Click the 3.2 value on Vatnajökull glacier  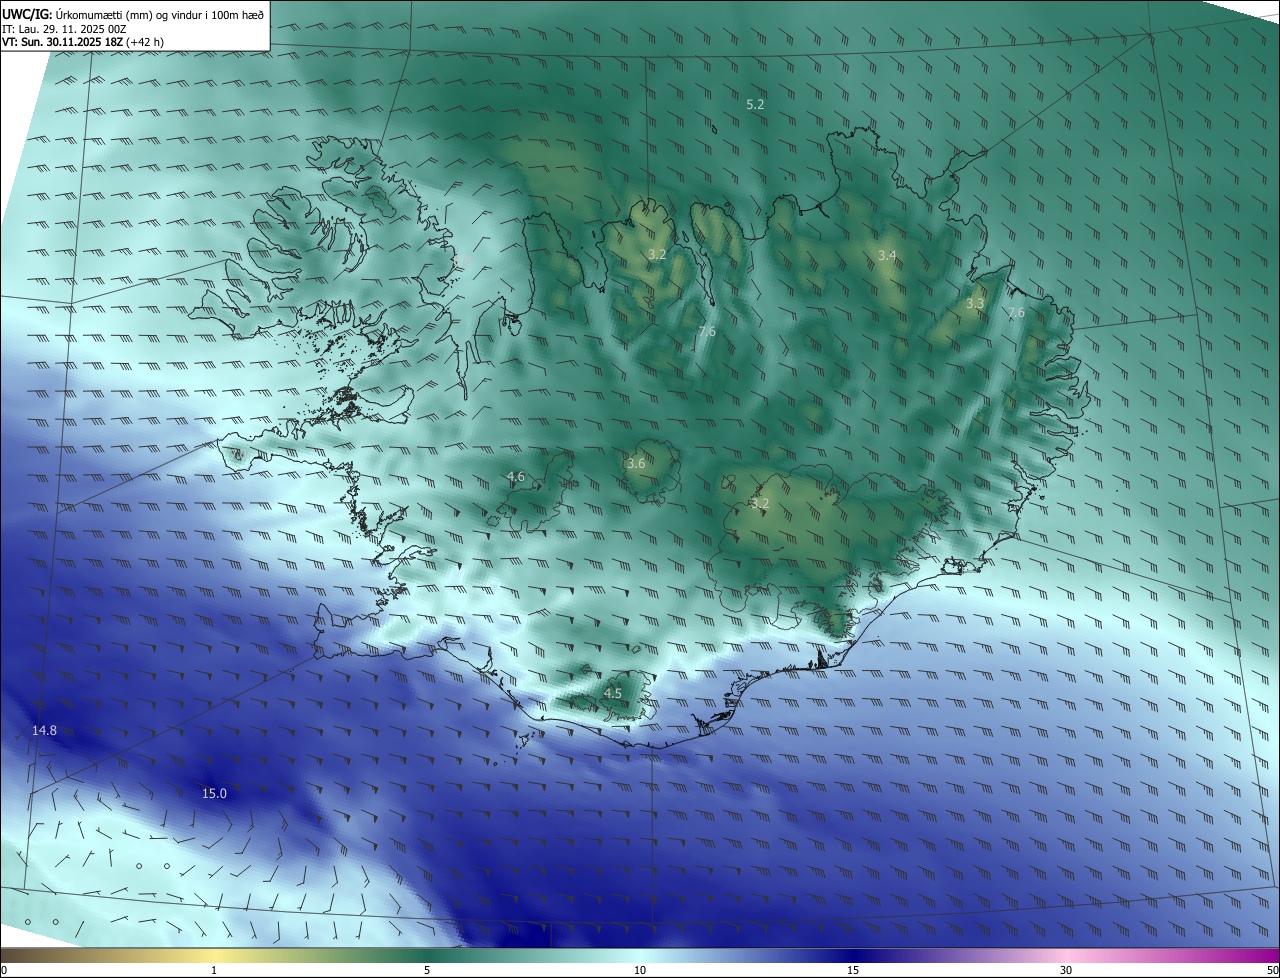(x=760, y=503)
